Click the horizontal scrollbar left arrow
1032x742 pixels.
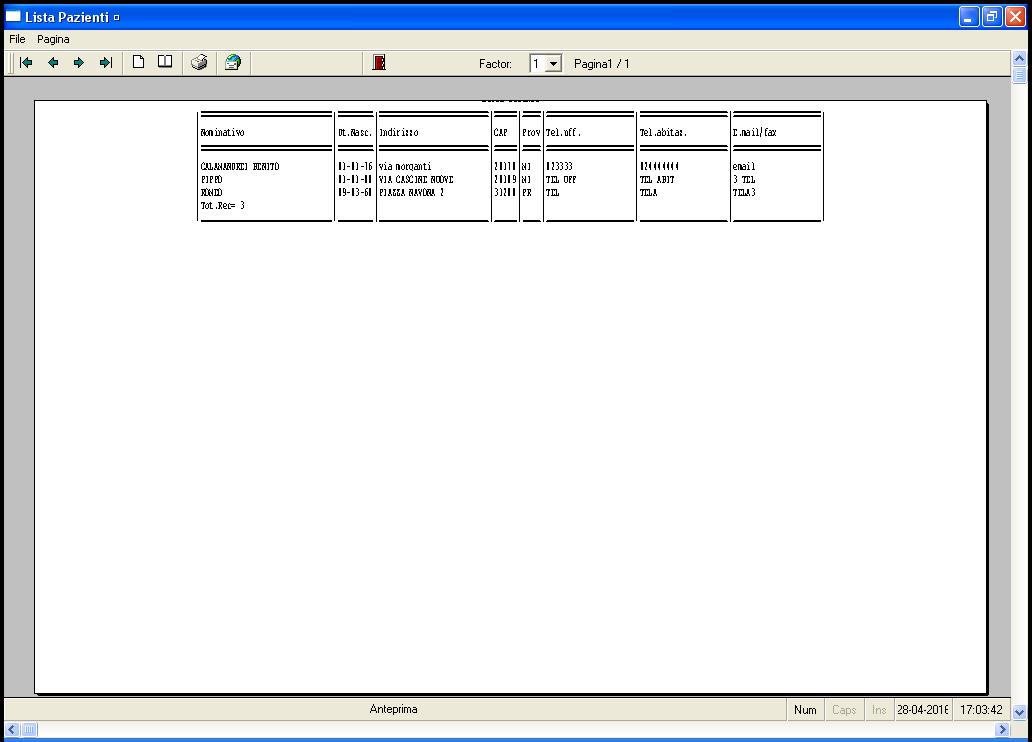click(x=12, y=729)
